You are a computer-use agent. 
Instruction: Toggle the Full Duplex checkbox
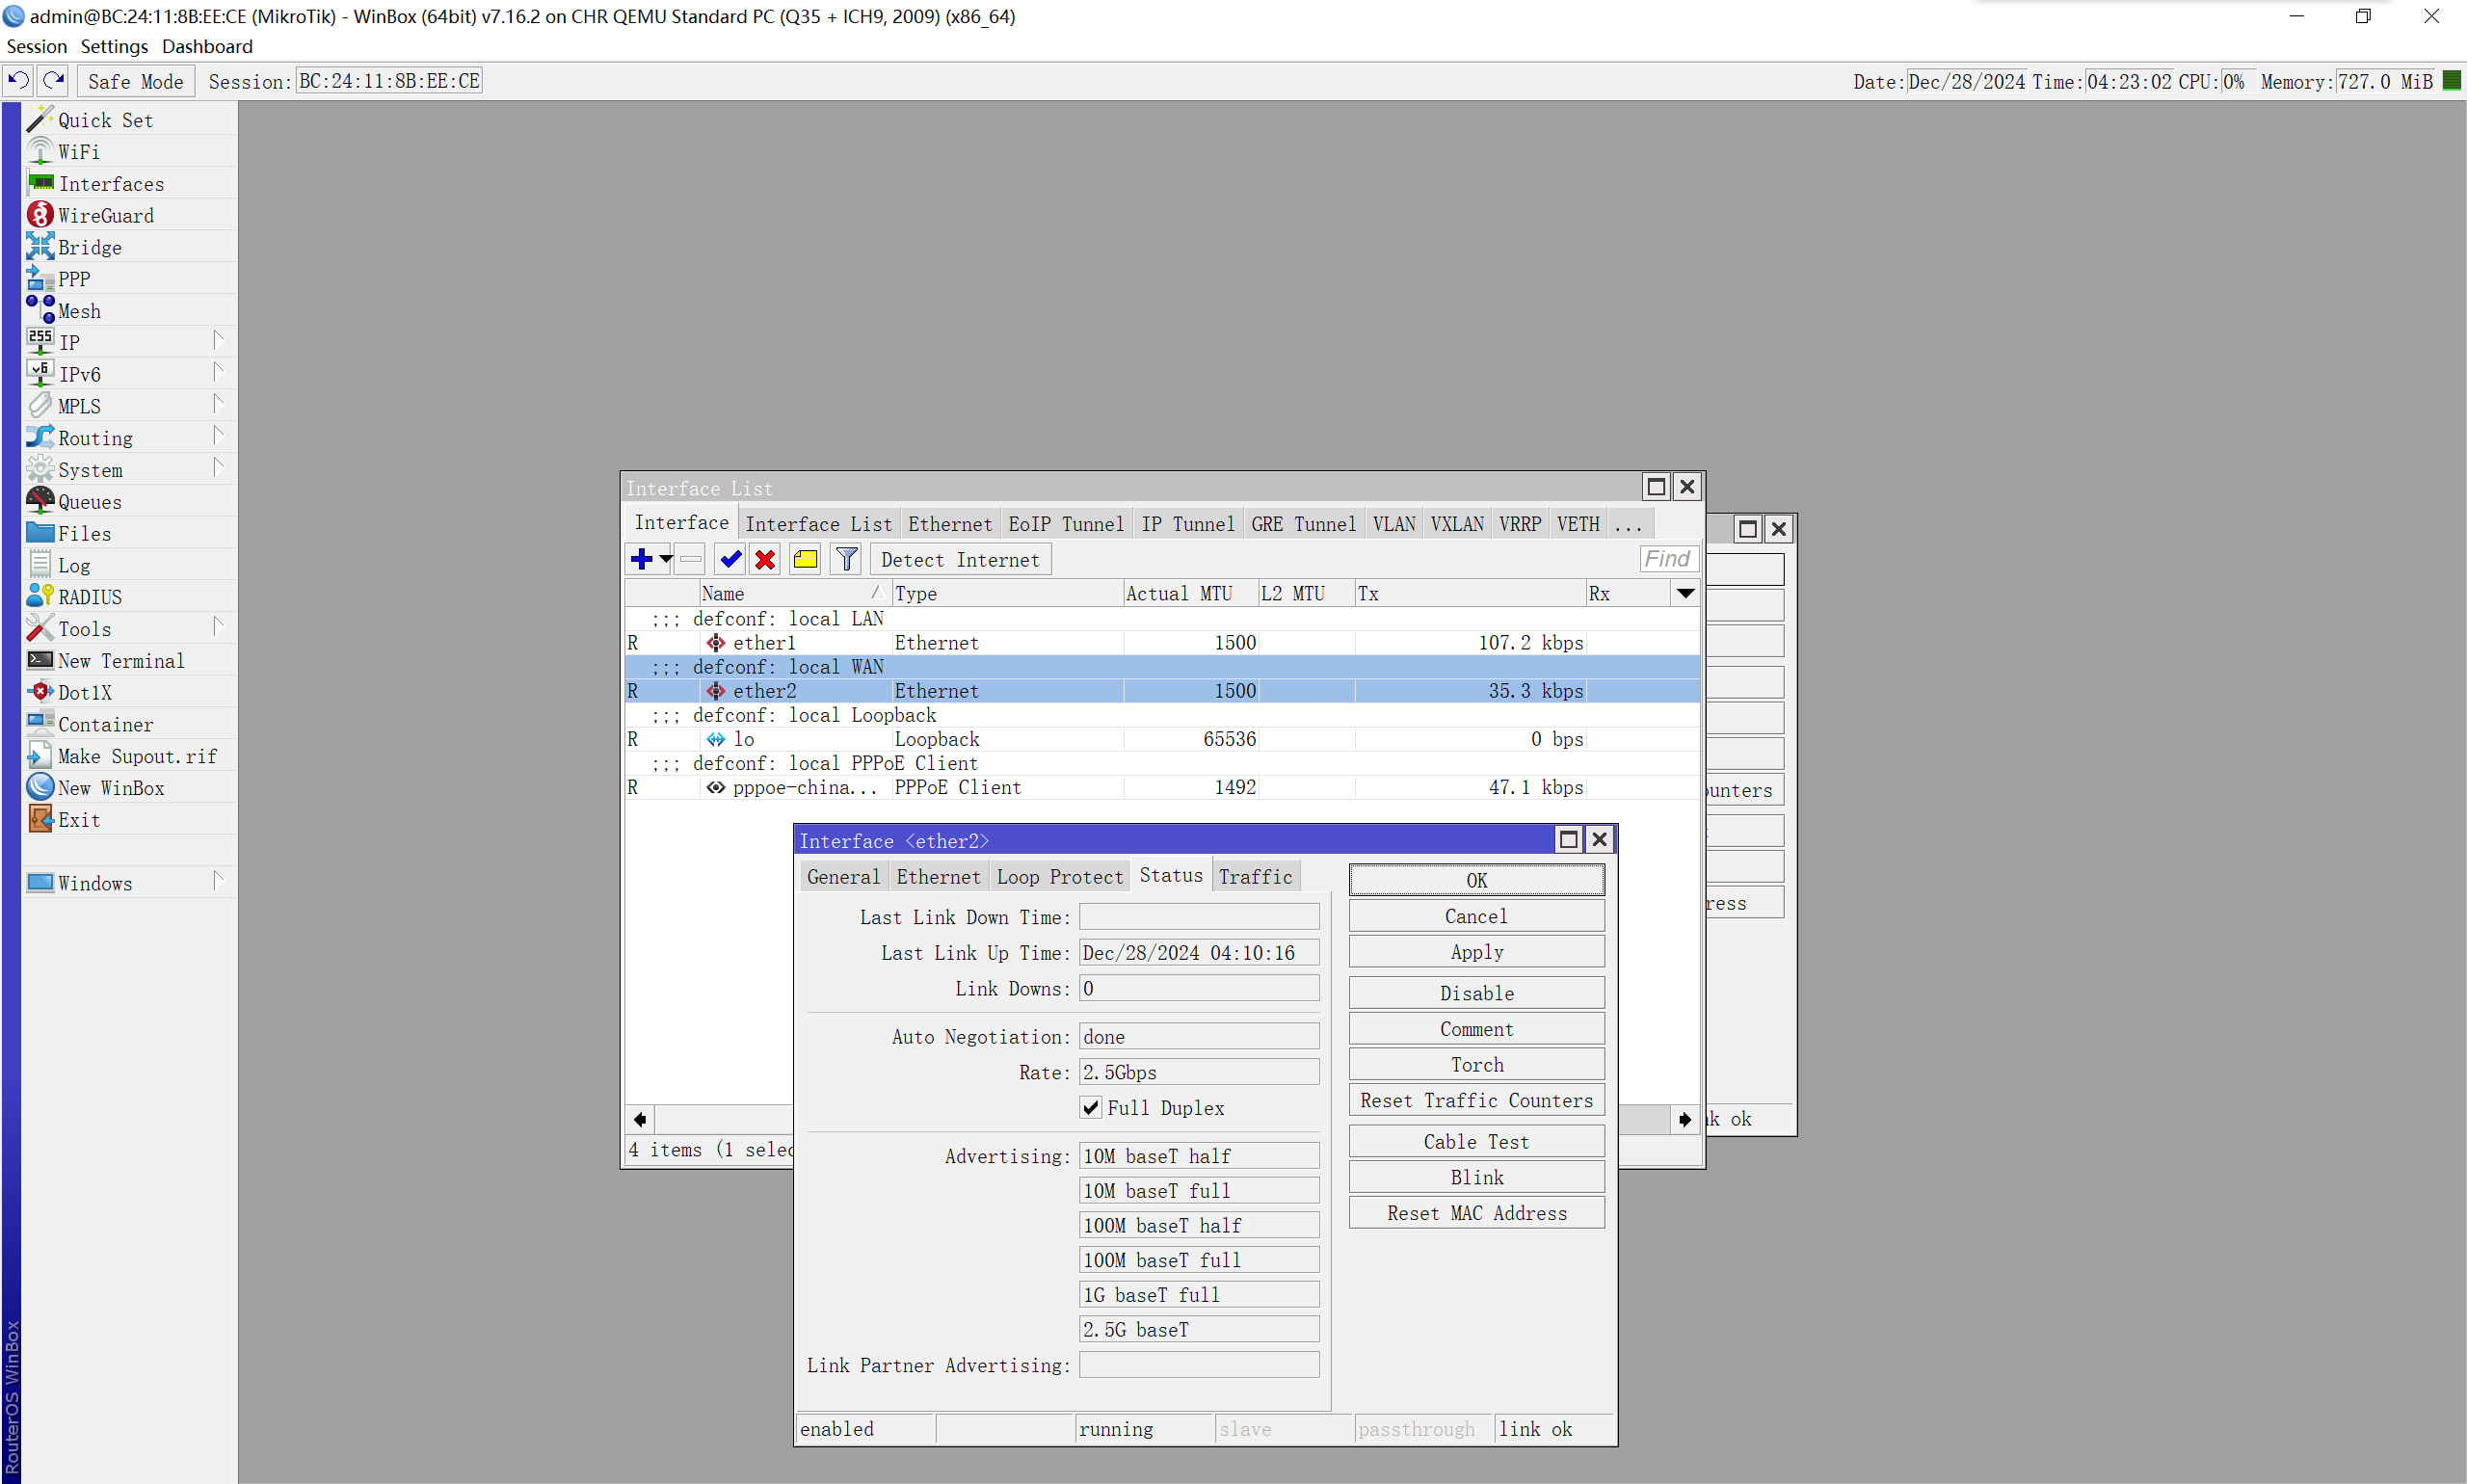pos(1091,1108)
